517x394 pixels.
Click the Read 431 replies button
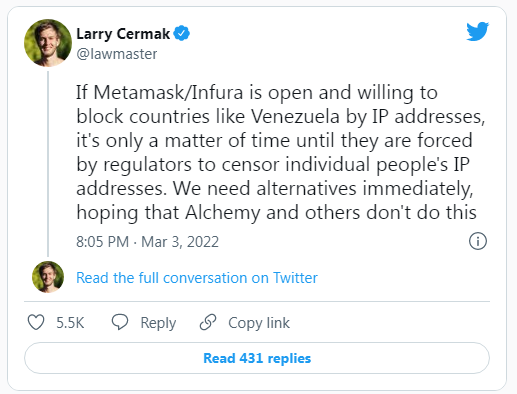(257, 358)
